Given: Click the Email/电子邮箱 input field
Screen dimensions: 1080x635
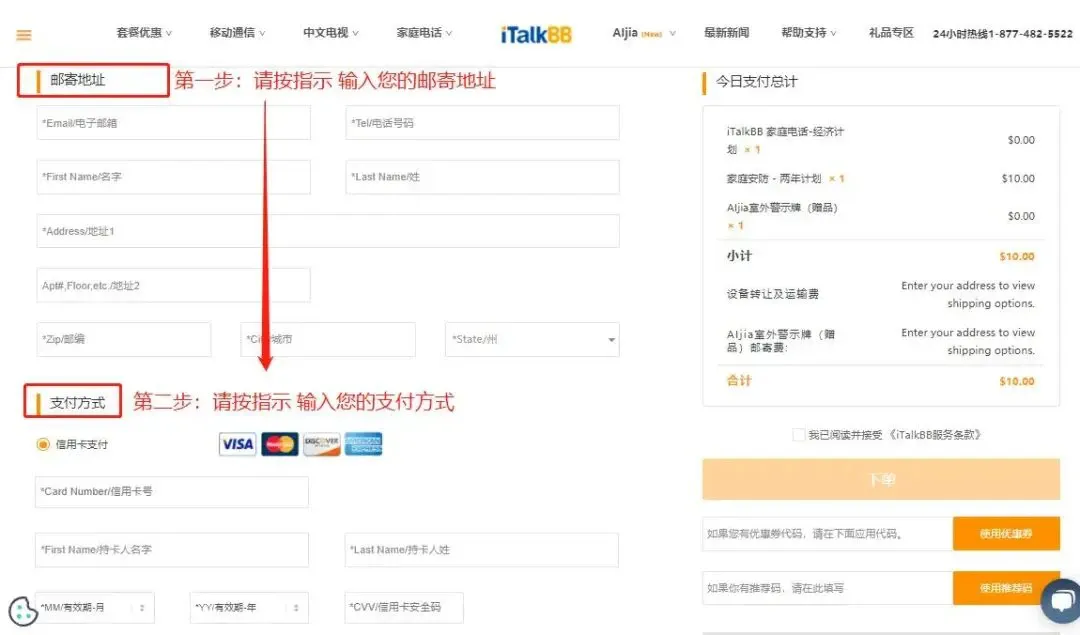Looking at the screenshot, I should [173, 124].
